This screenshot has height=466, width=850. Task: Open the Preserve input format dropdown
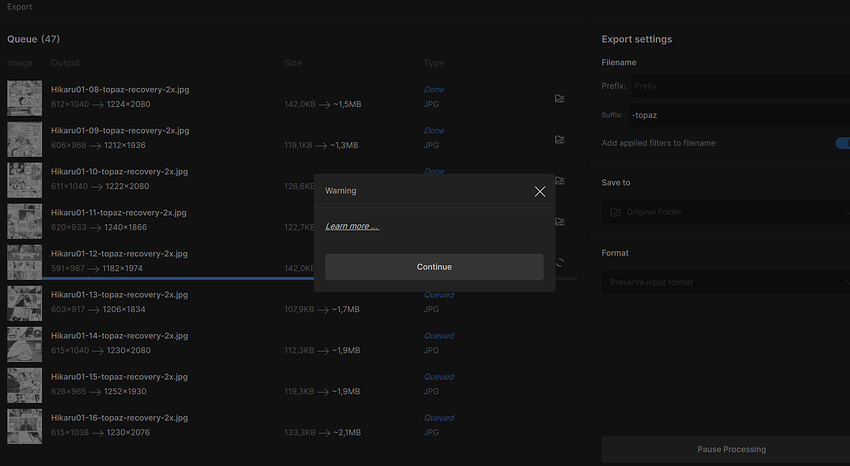pos(725,283)
